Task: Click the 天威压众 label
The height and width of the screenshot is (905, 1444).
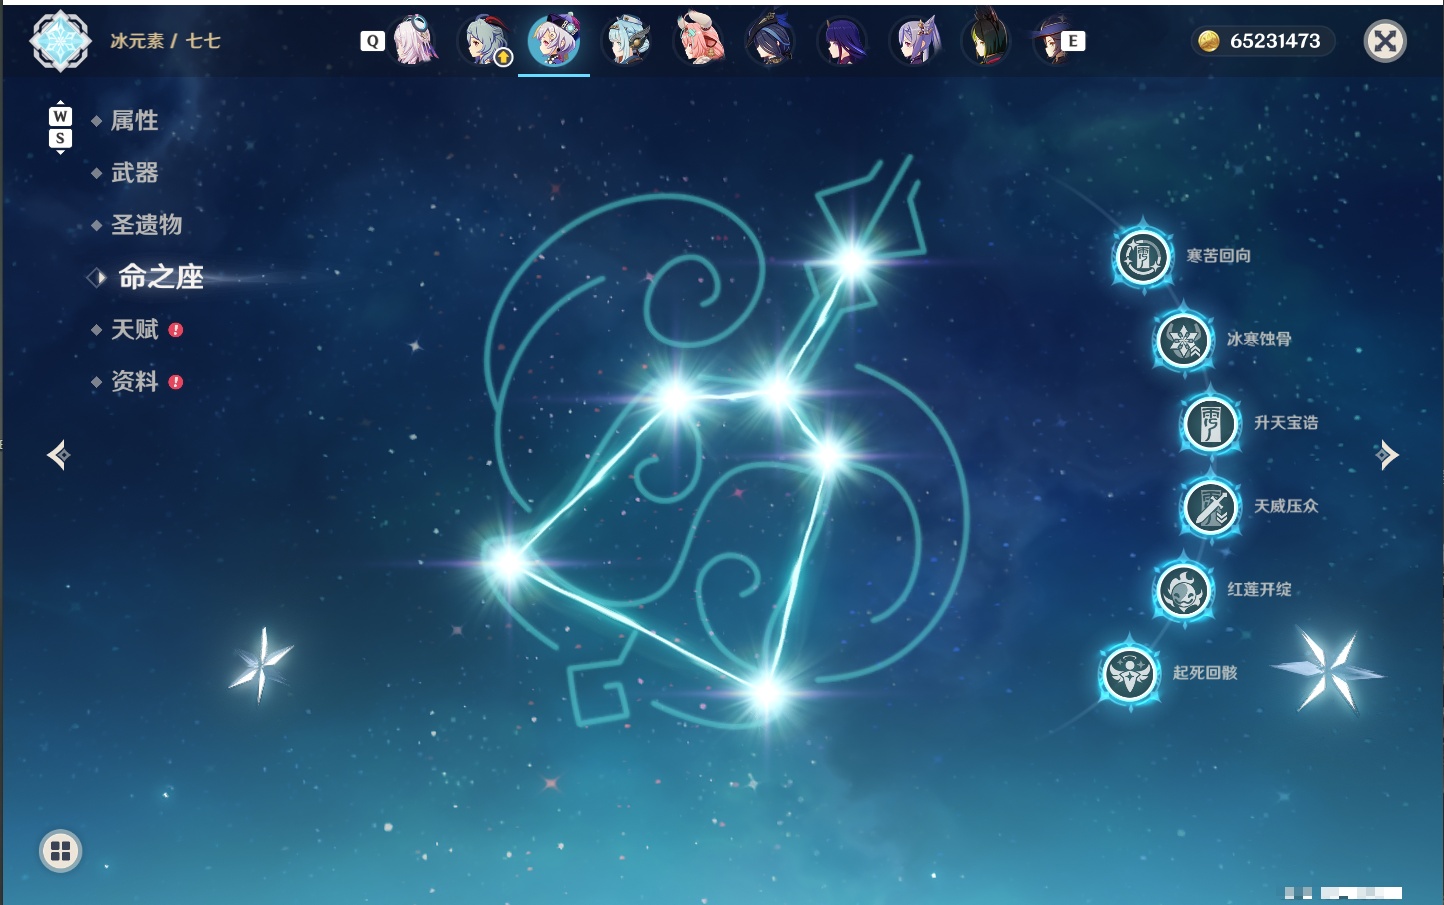Action: click(1286, 506)
